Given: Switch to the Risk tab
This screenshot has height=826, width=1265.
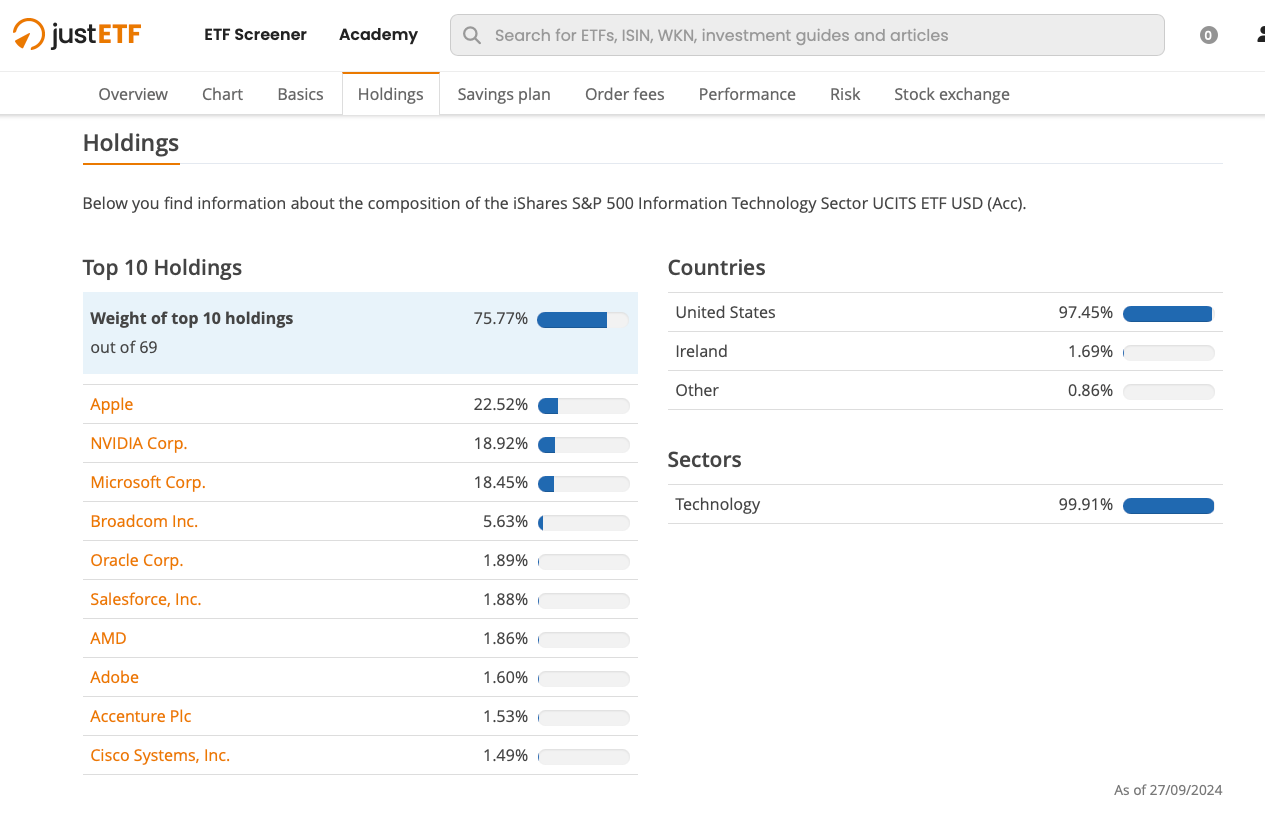Looking at the screenshot, I should point(845,94).
